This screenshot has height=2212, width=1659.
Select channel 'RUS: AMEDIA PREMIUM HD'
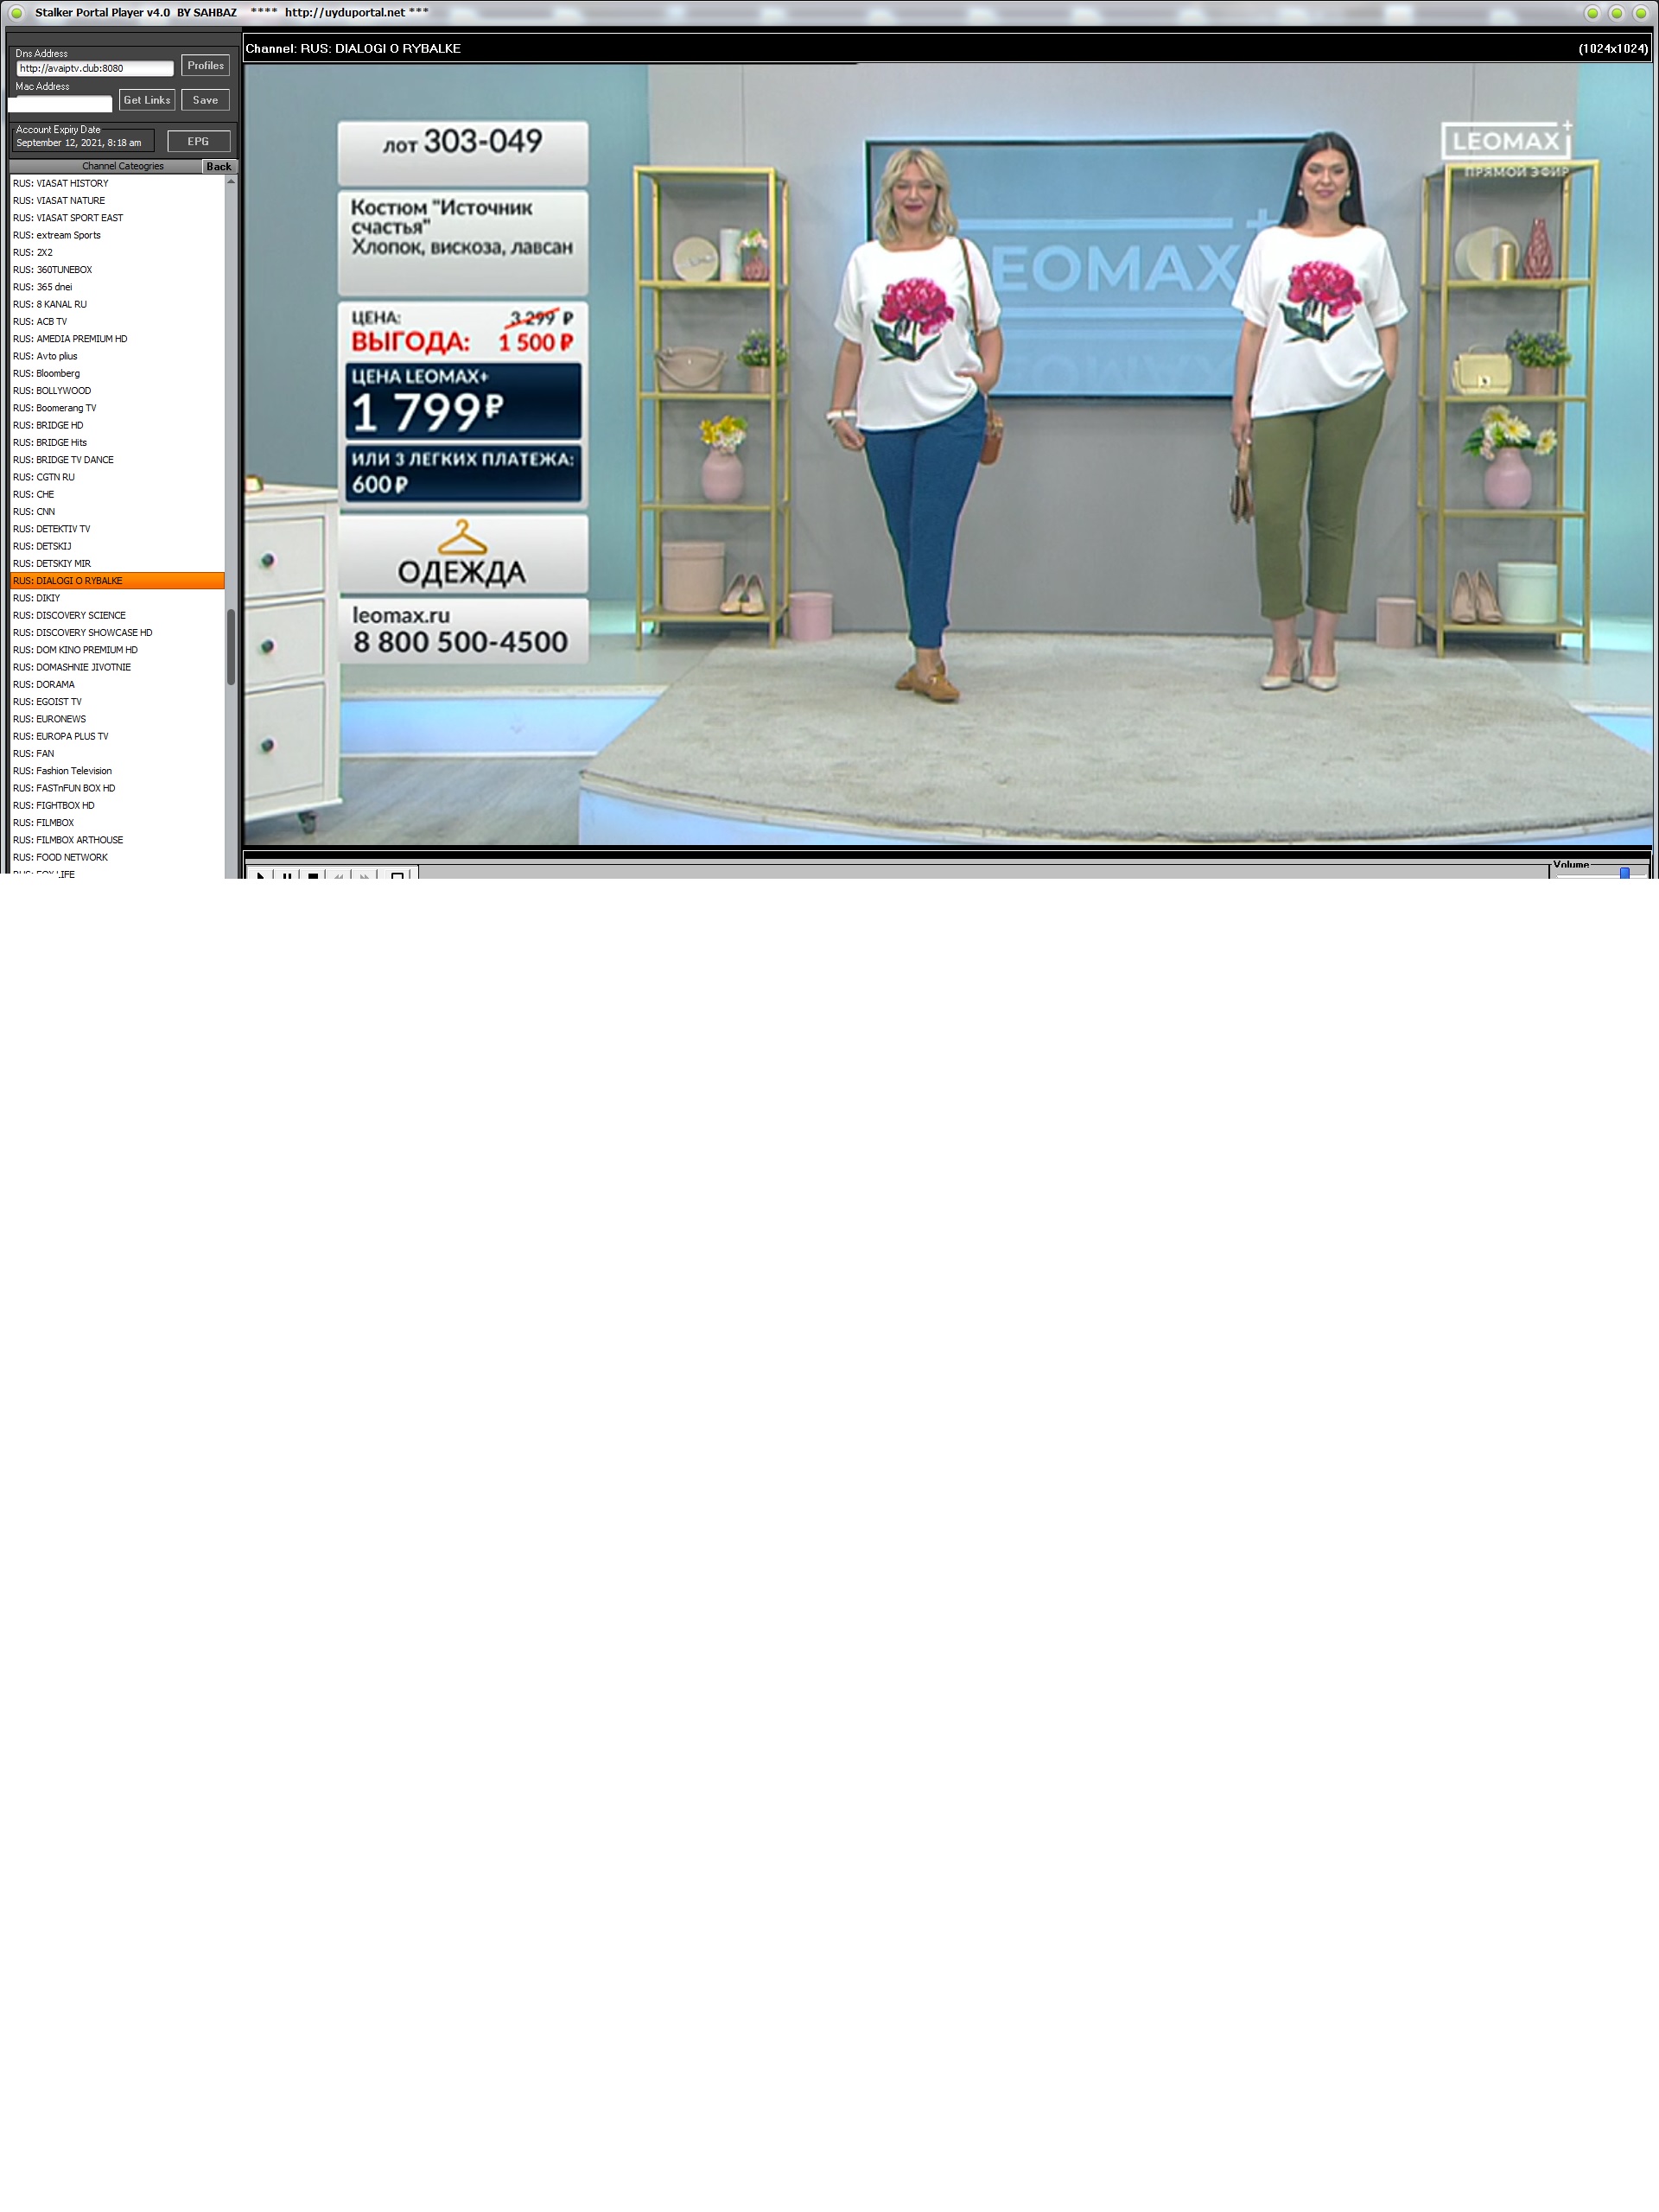pyautogui.click(x=117, y=339)
